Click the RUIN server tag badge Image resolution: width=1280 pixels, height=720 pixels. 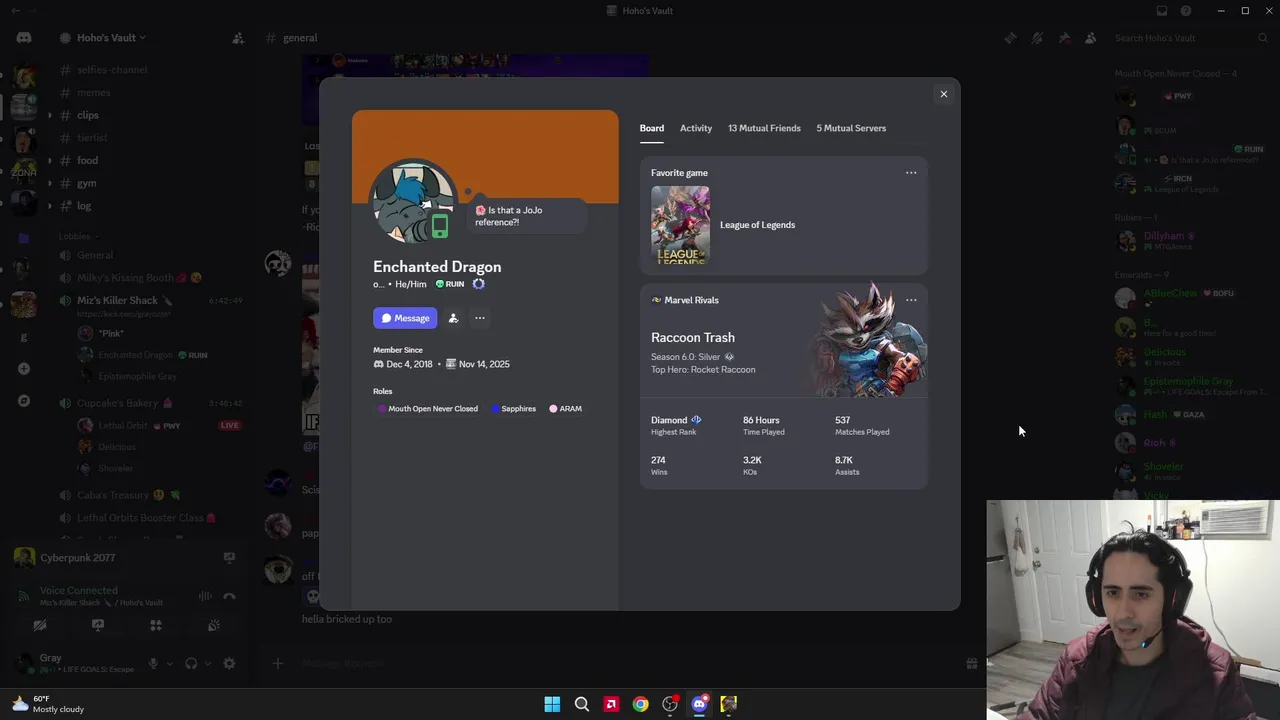coord(450,284)
